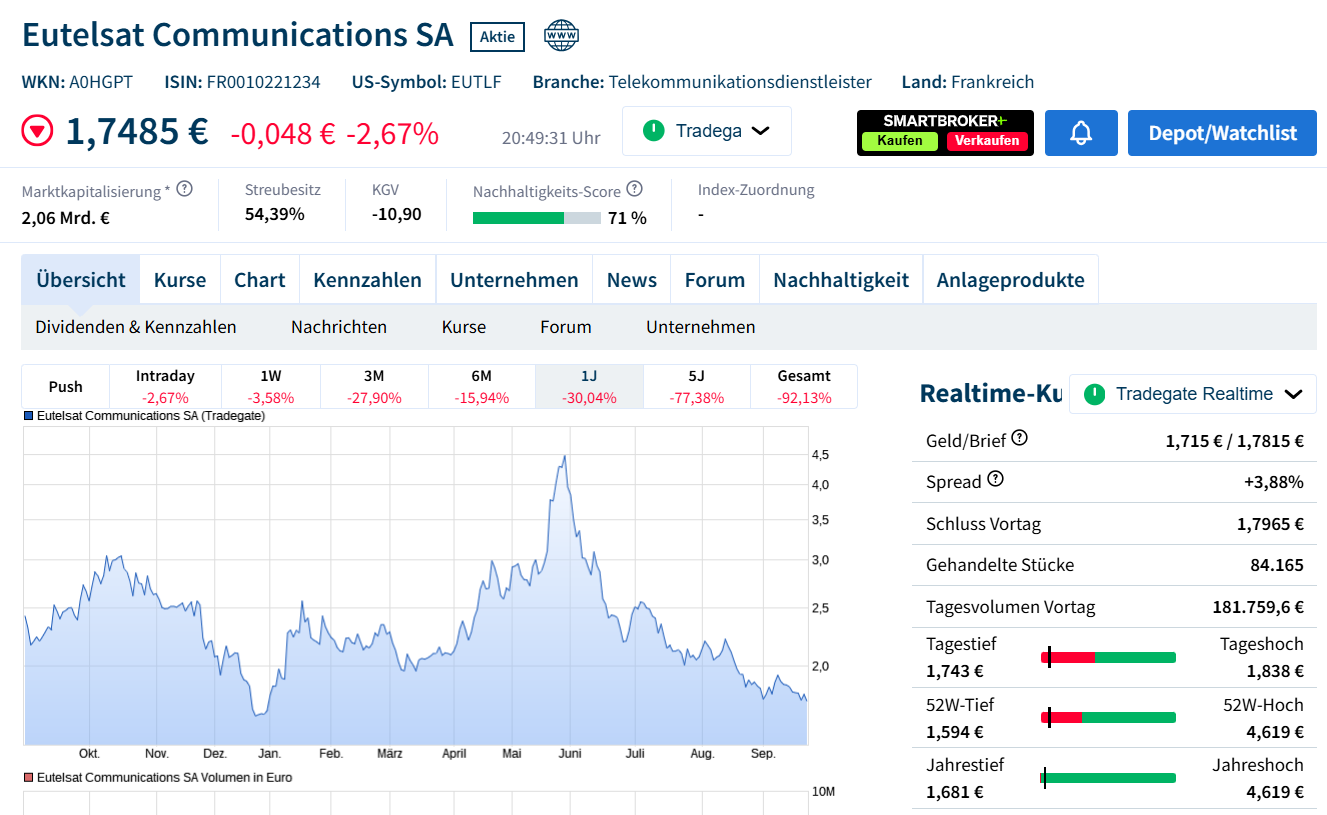Image resolution: width=1327 pixels, height=815 pixels.
Task: Click the Realtime-Ku heading
Action: pyautogui.click(x=991, y=394)
